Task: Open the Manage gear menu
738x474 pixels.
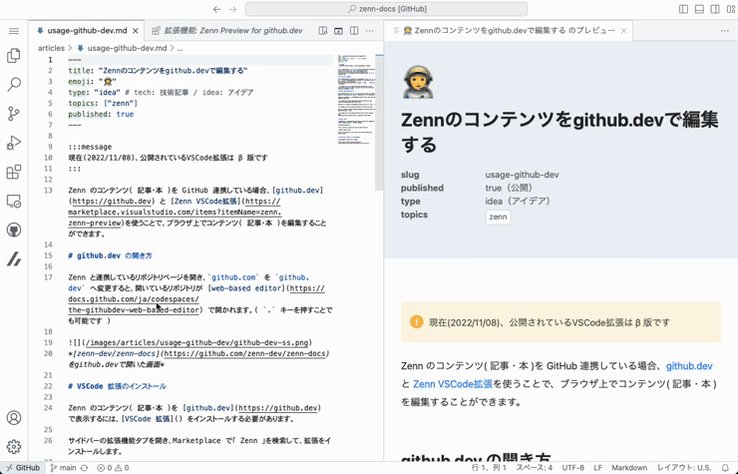Action: click(x=14, y=446)
